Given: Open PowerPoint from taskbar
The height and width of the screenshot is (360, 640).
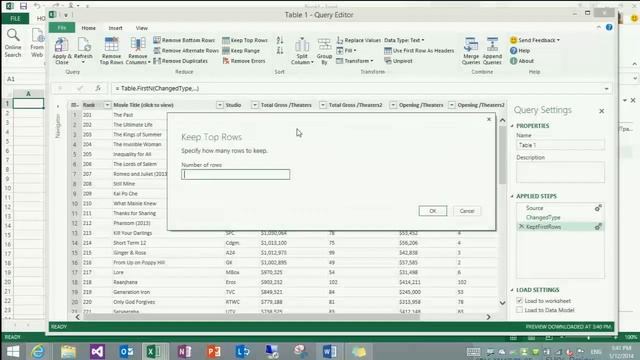Looking at the screenshot, I should (x=213, y=351).
